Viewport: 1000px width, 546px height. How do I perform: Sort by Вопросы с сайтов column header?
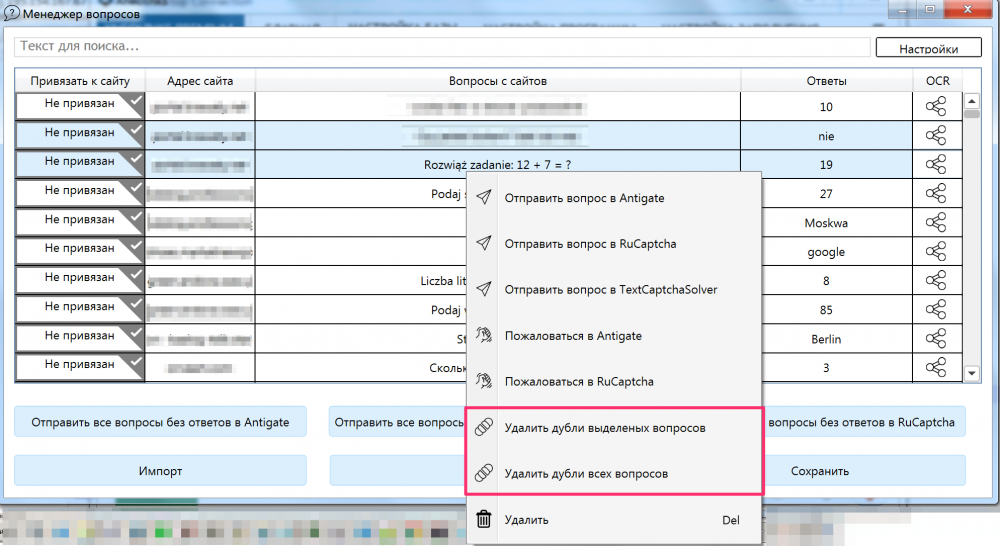(x=497, y=81)
